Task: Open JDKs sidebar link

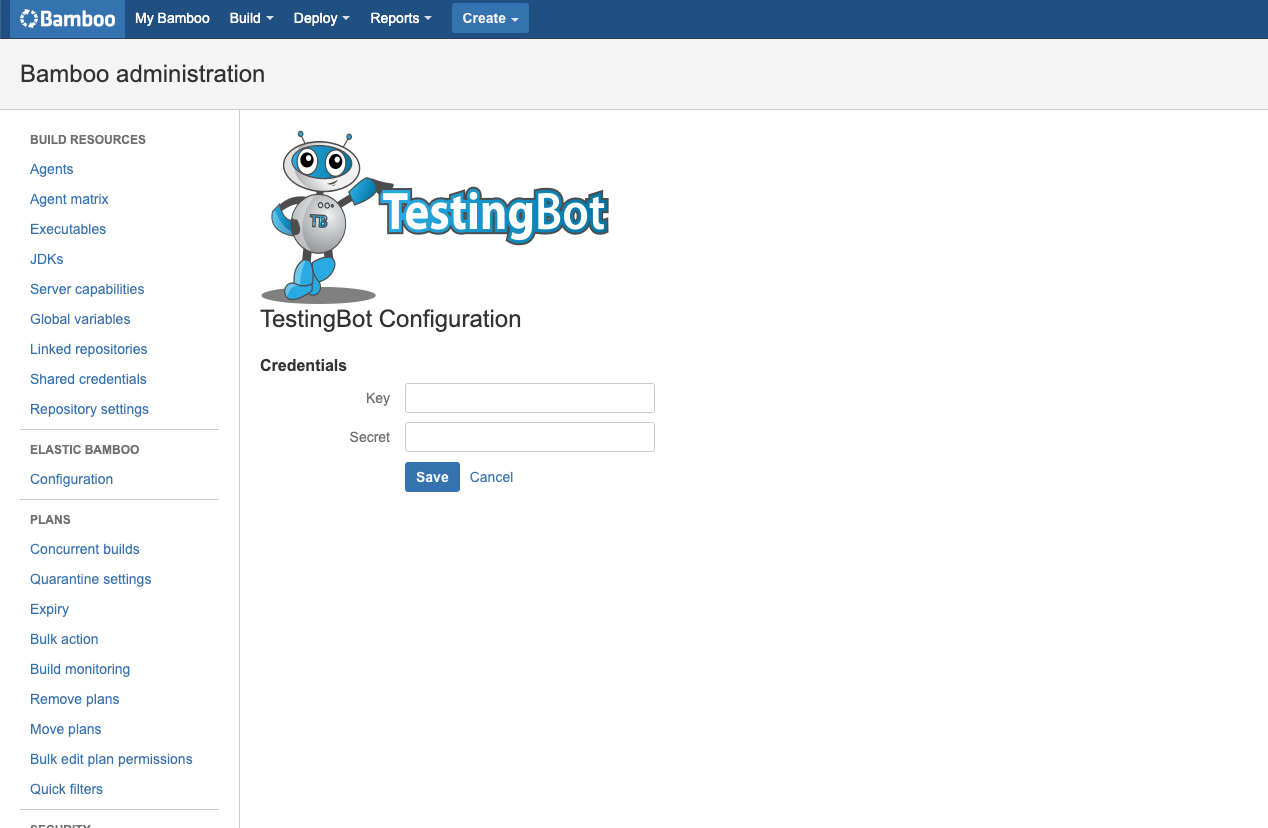Action: click(x=47, y=259)
